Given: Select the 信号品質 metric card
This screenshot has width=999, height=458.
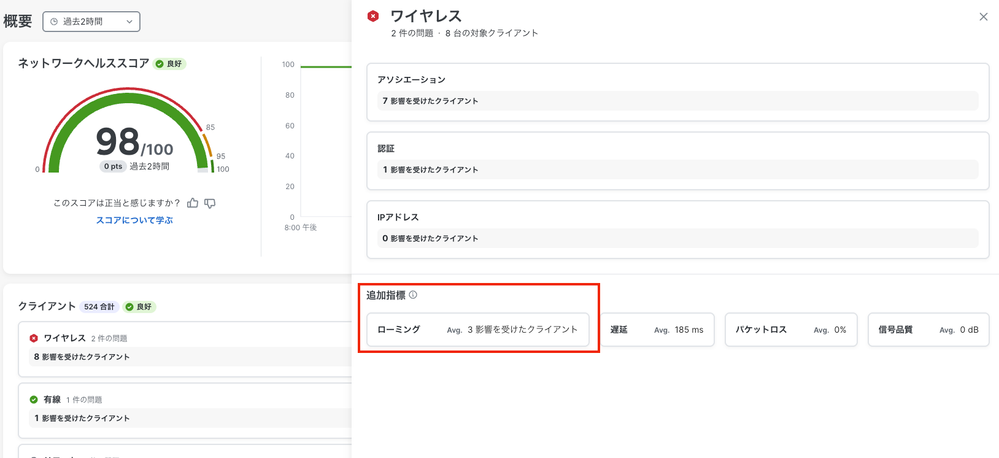Looking at the screenshot, I should click(x=928, y=329).
